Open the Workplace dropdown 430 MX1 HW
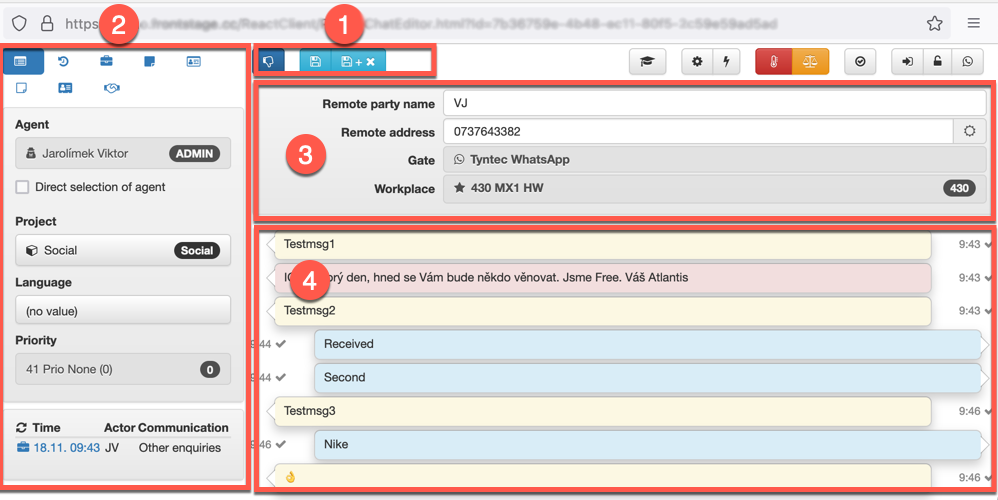 715,188
